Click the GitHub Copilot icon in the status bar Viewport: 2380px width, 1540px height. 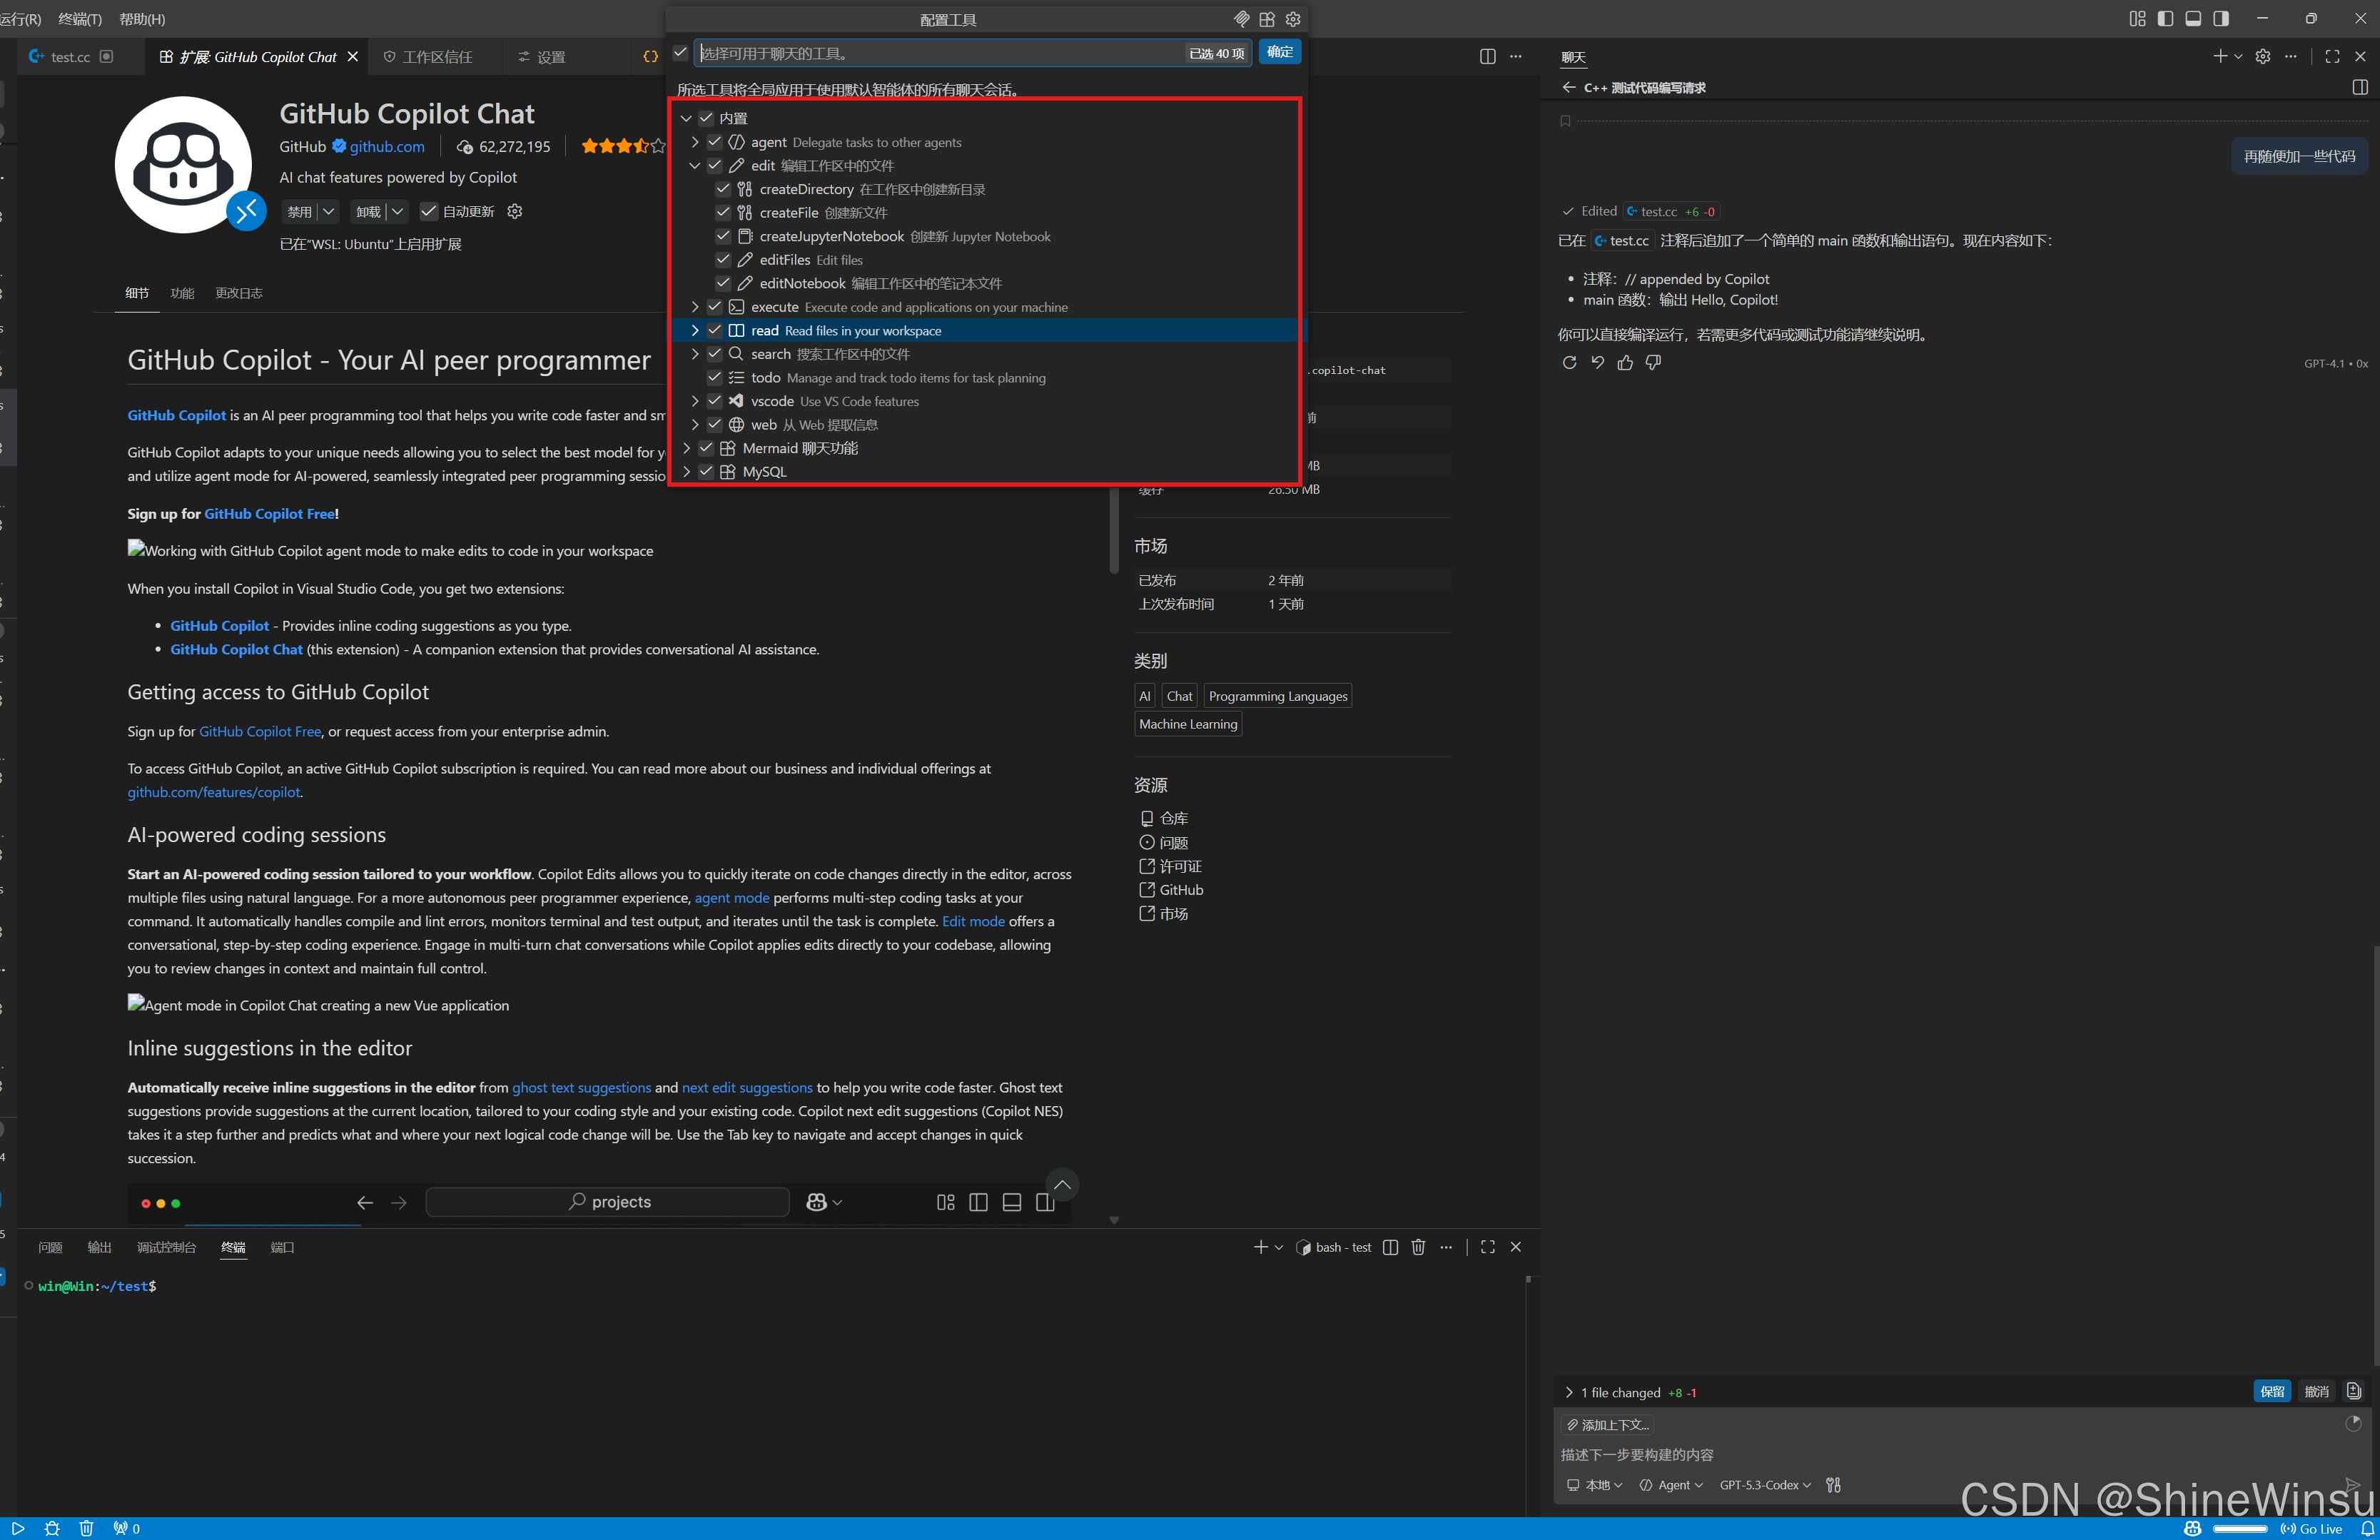click(2191, 1528)
